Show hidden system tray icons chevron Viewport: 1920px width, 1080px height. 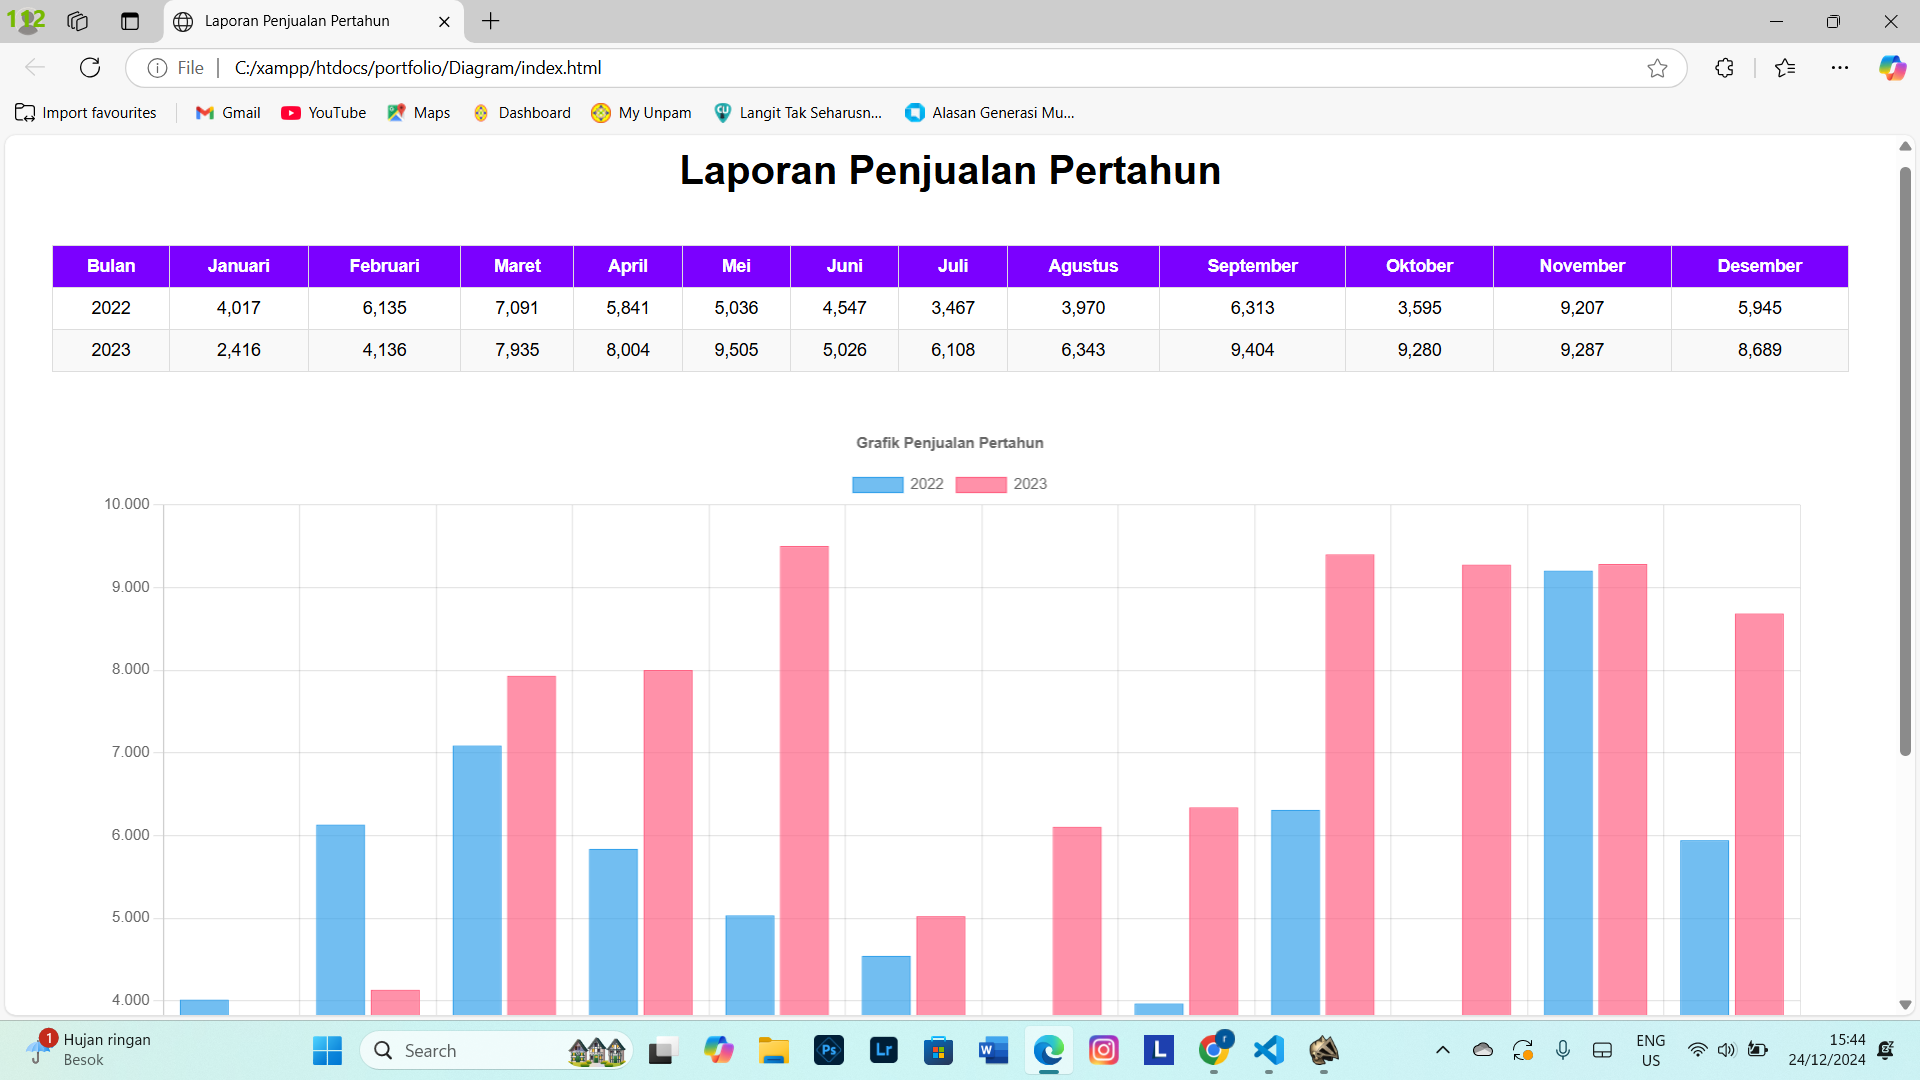pos(1442,1050)
